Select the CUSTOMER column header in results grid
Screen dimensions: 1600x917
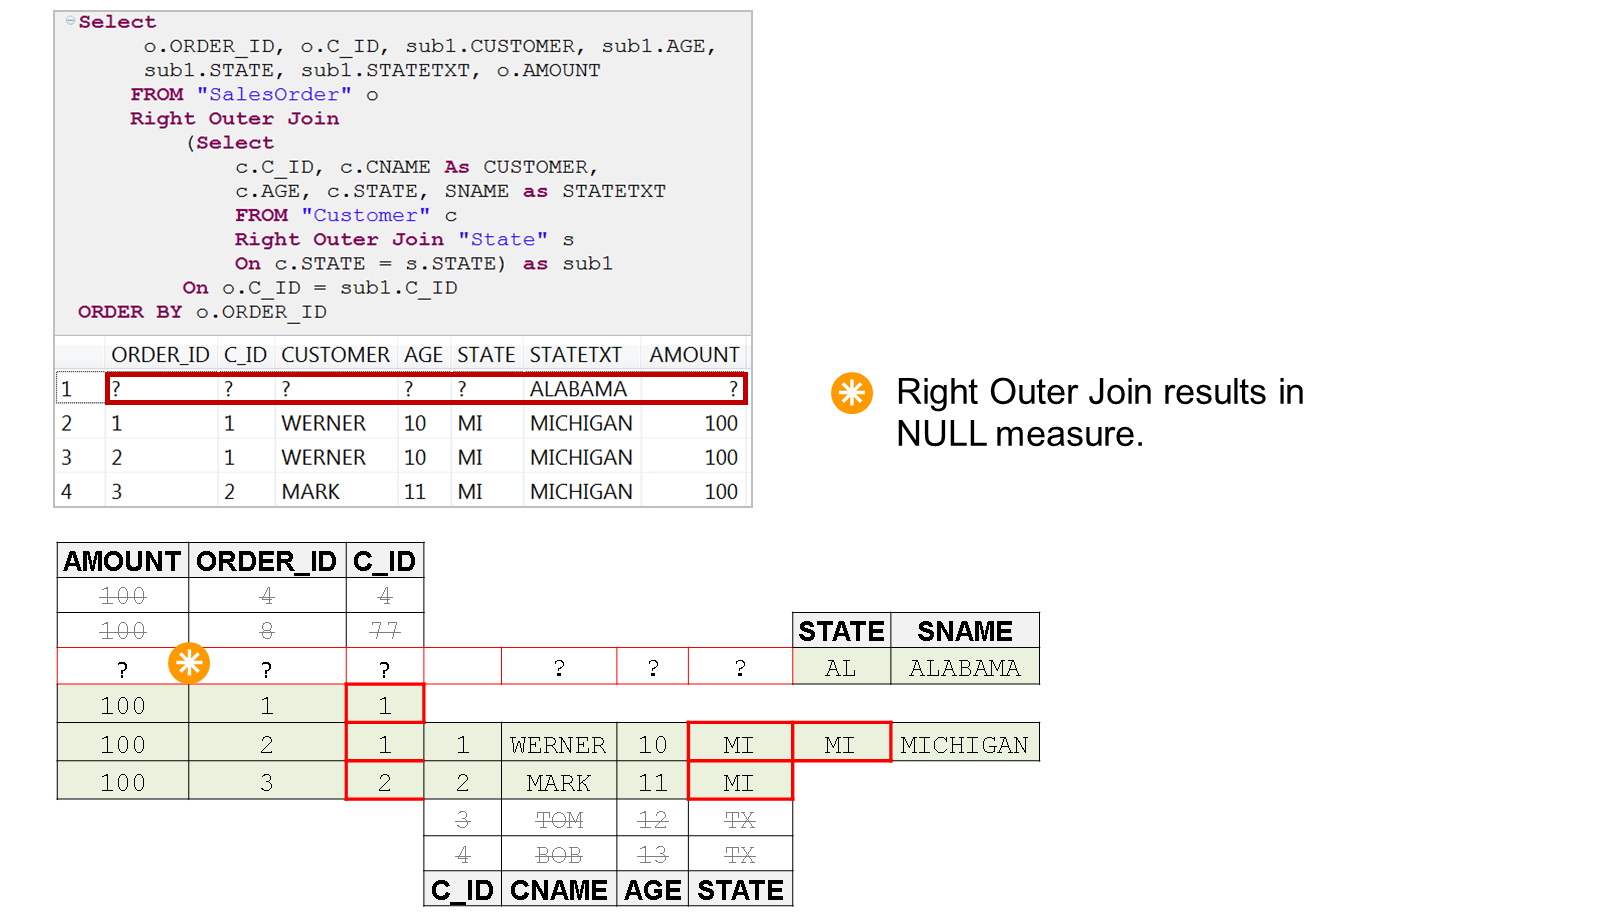pos(335,355)
